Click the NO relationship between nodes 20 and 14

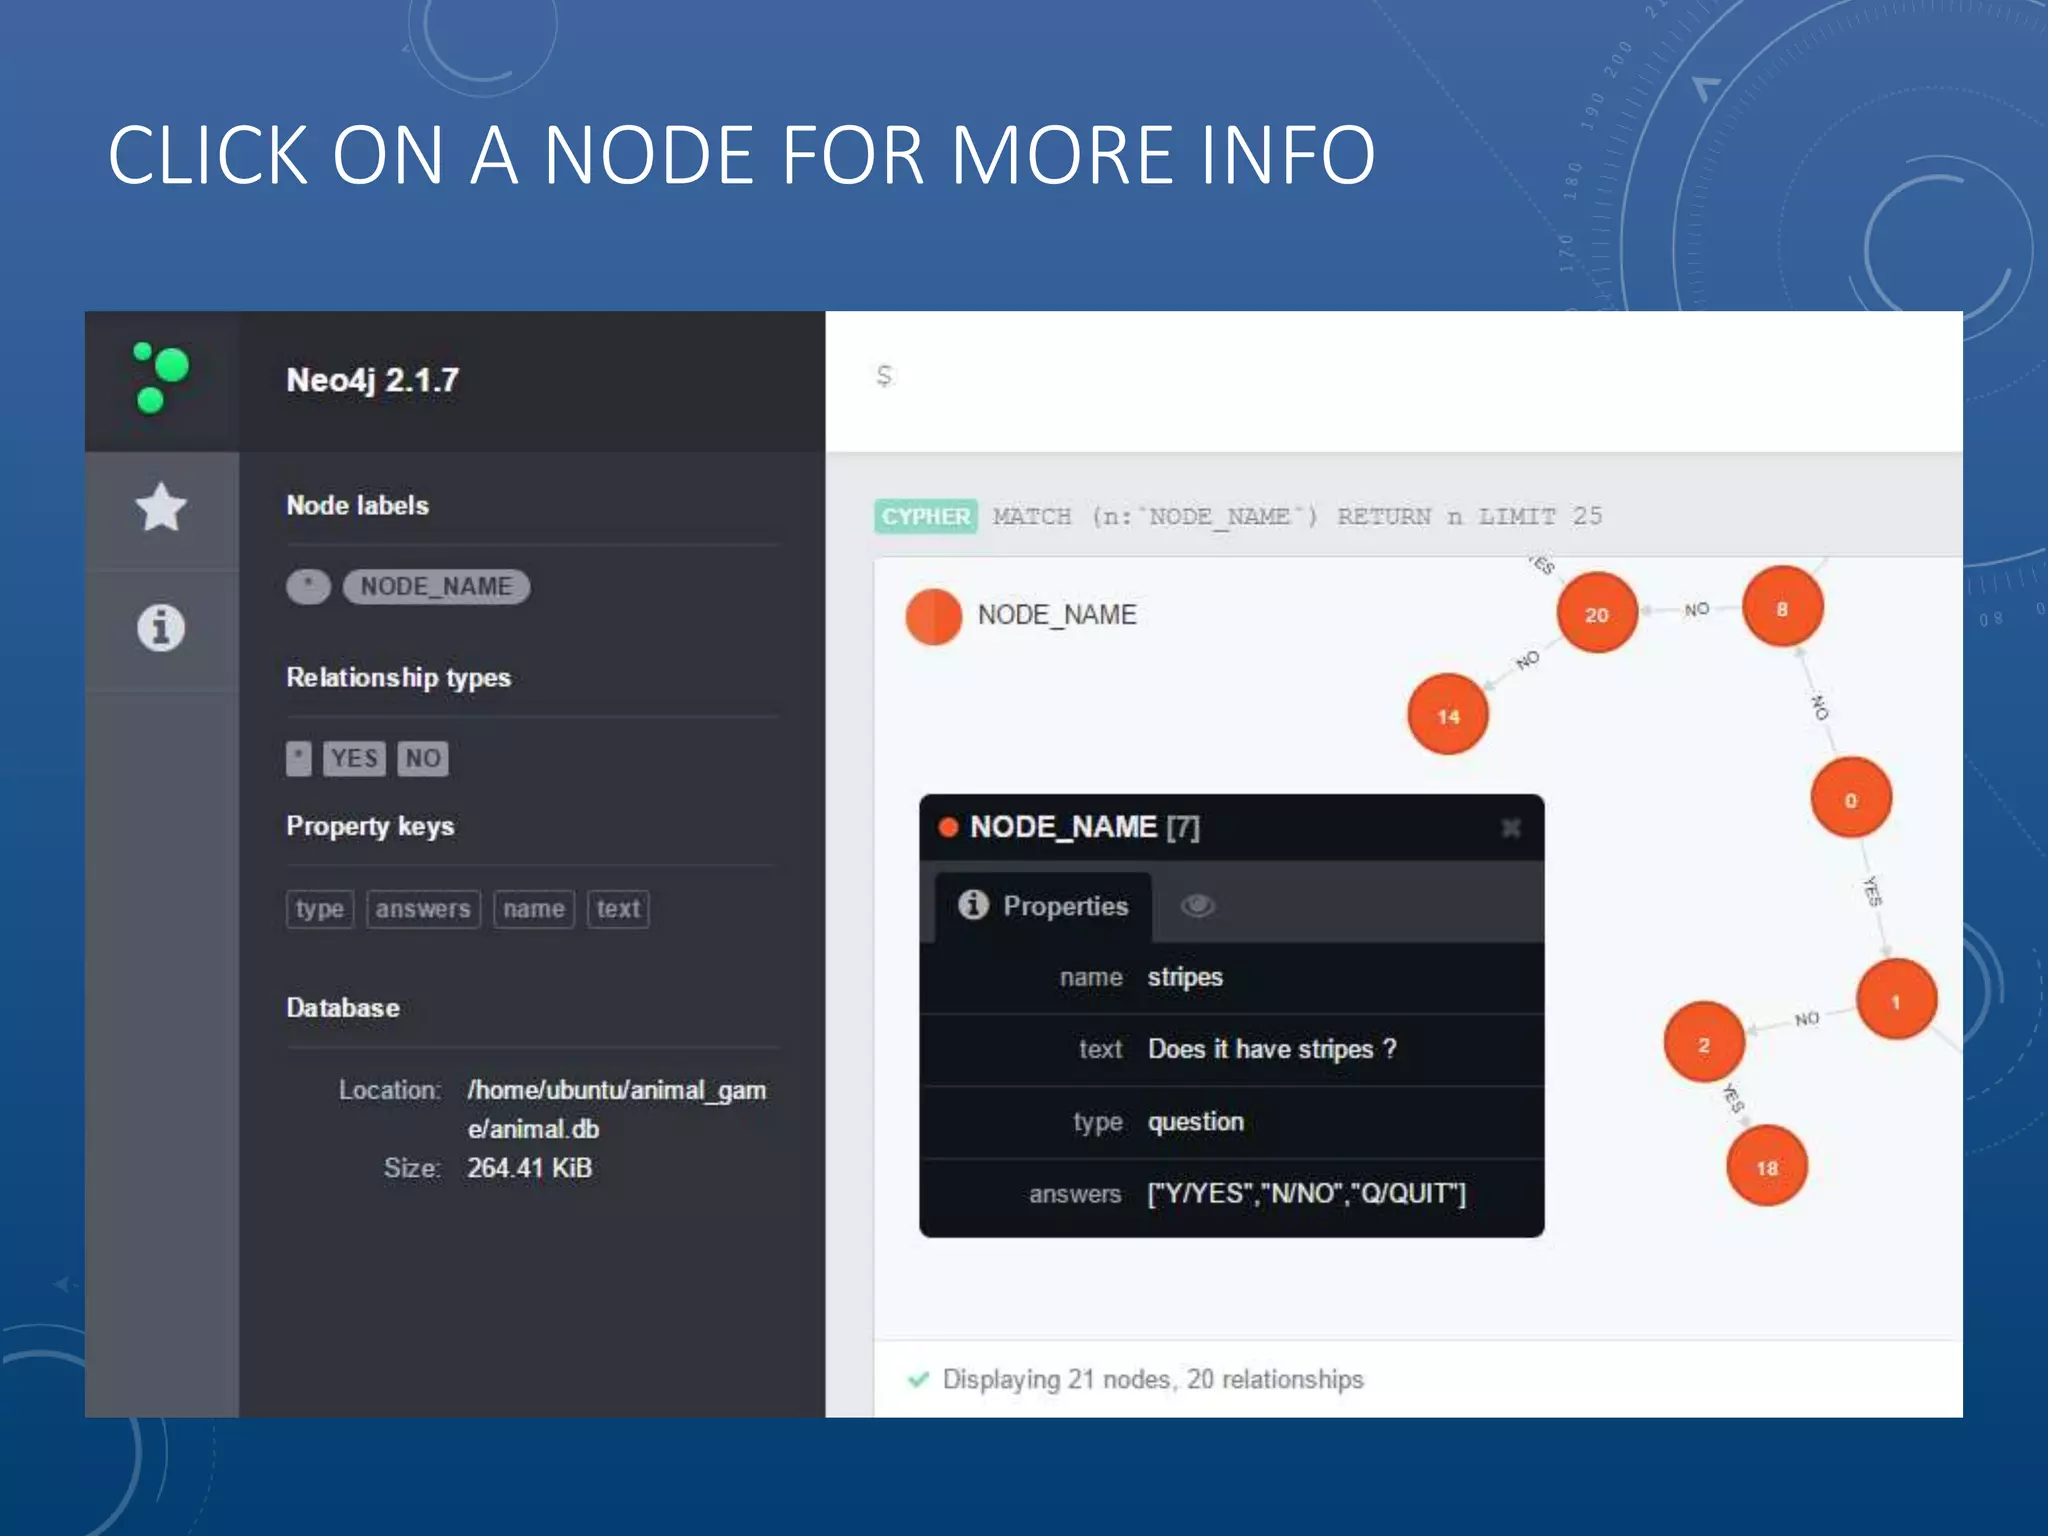[1527, 661]
